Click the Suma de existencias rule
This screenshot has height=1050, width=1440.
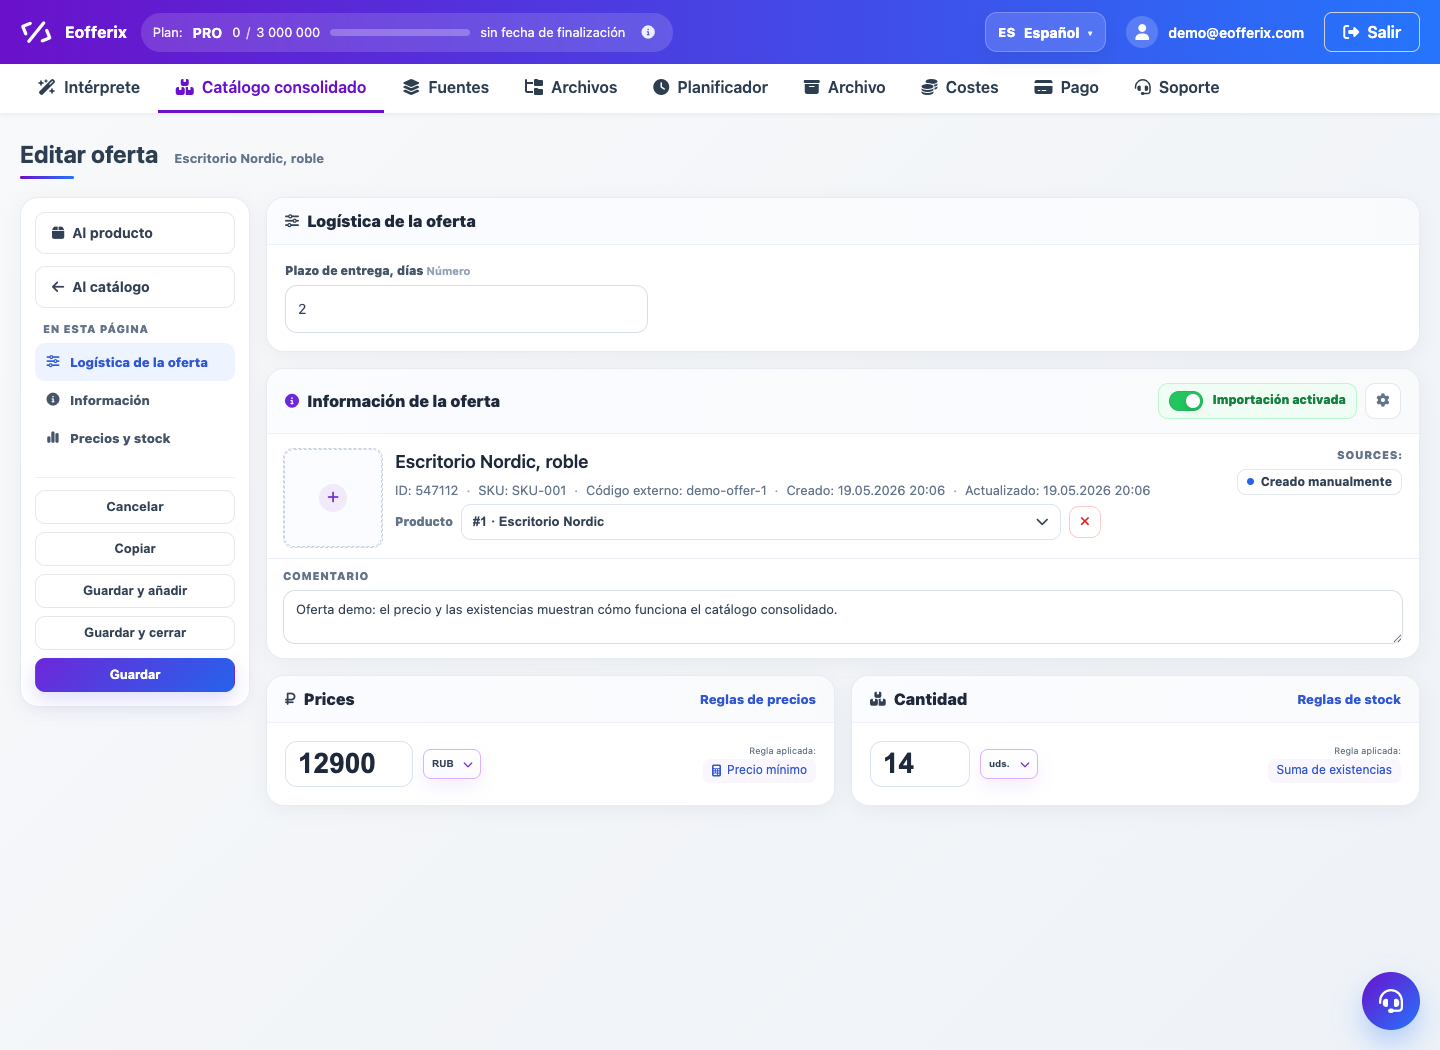(x=1334, y=770)
